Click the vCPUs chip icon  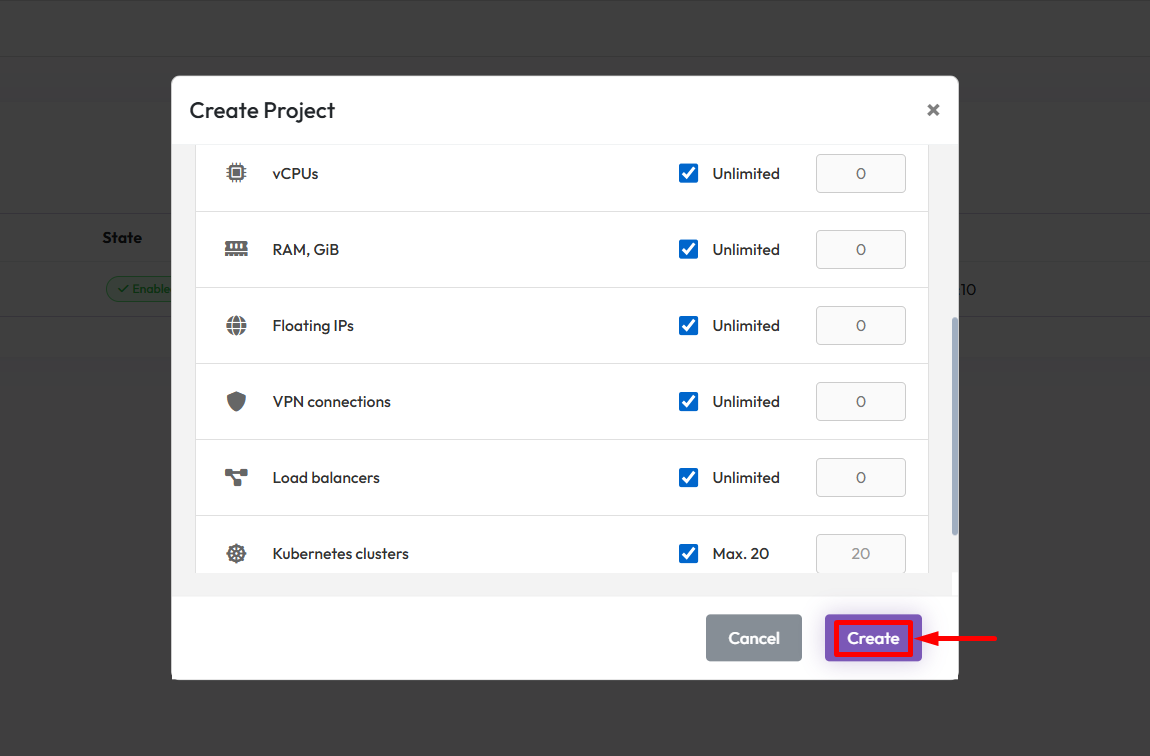click(x=236, y=173)
